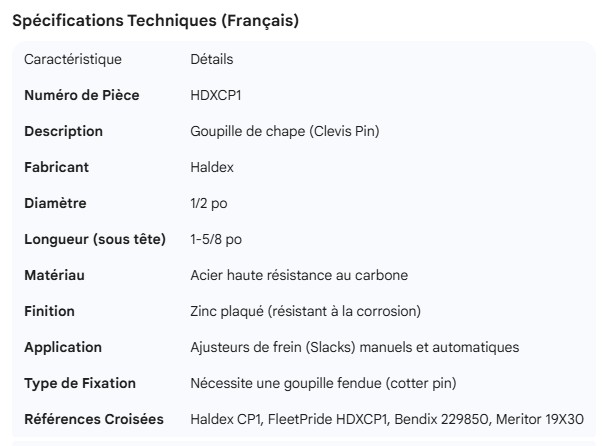The image size is (609, 446).
Task: Select the Longueur (sous tête) label
Action: (95, 239)
